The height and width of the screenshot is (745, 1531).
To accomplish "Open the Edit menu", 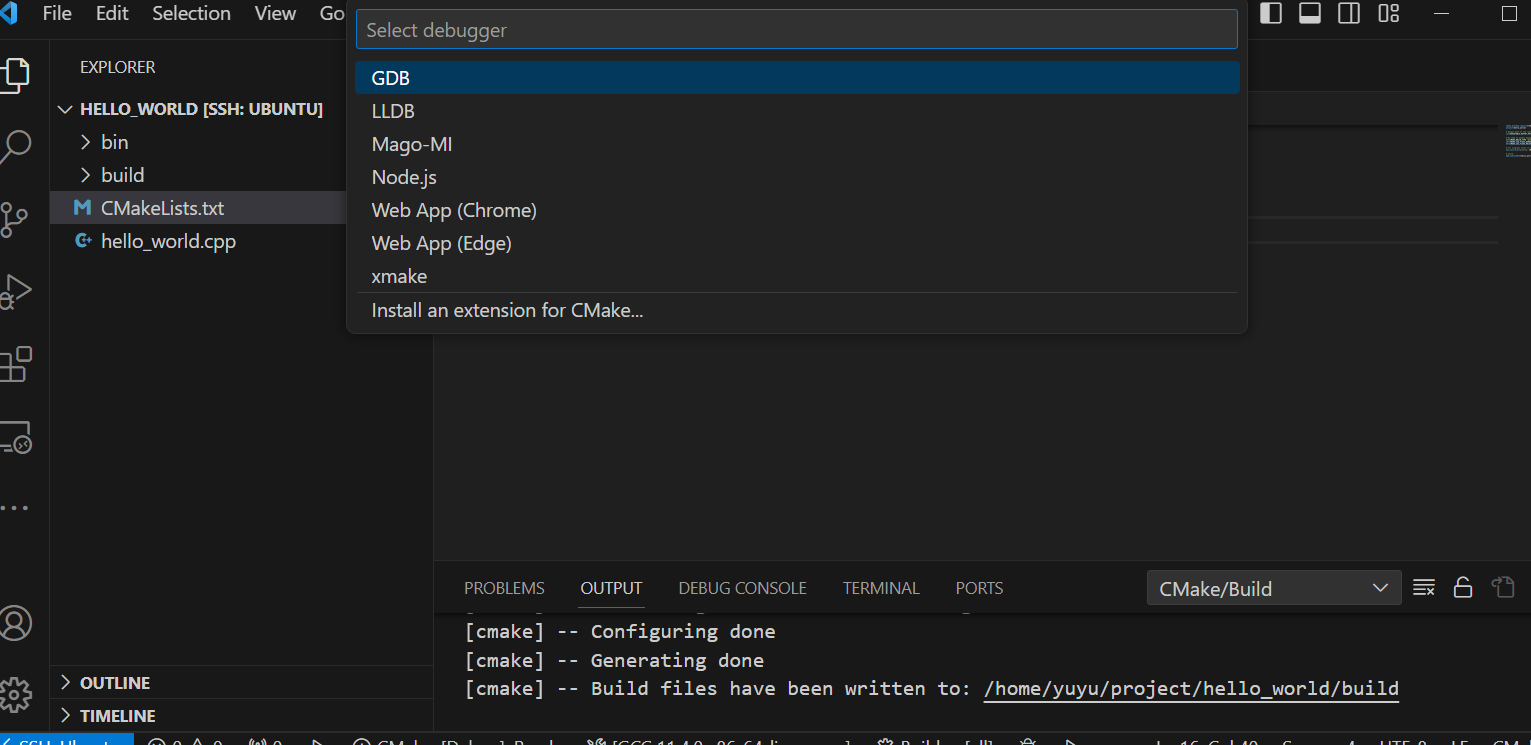I will click(112, 13).
